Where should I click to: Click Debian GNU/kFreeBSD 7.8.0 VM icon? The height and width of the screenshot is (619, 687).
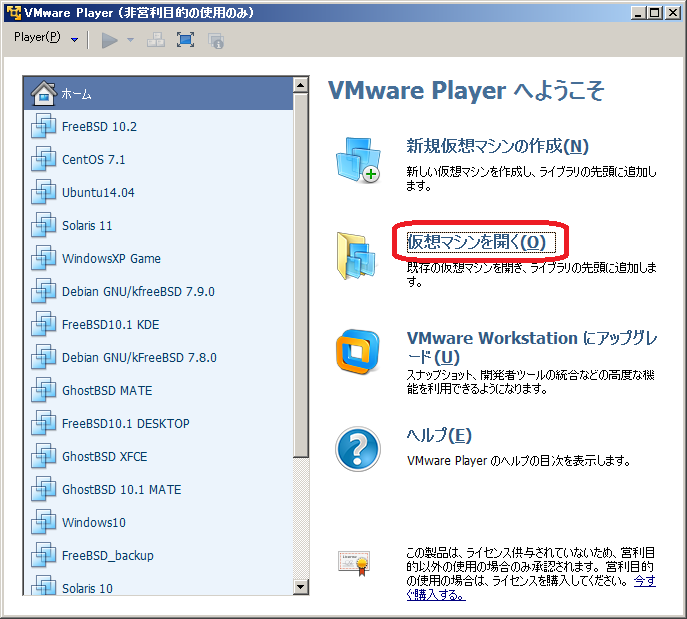pyautogui.click(x=43, y=357)
